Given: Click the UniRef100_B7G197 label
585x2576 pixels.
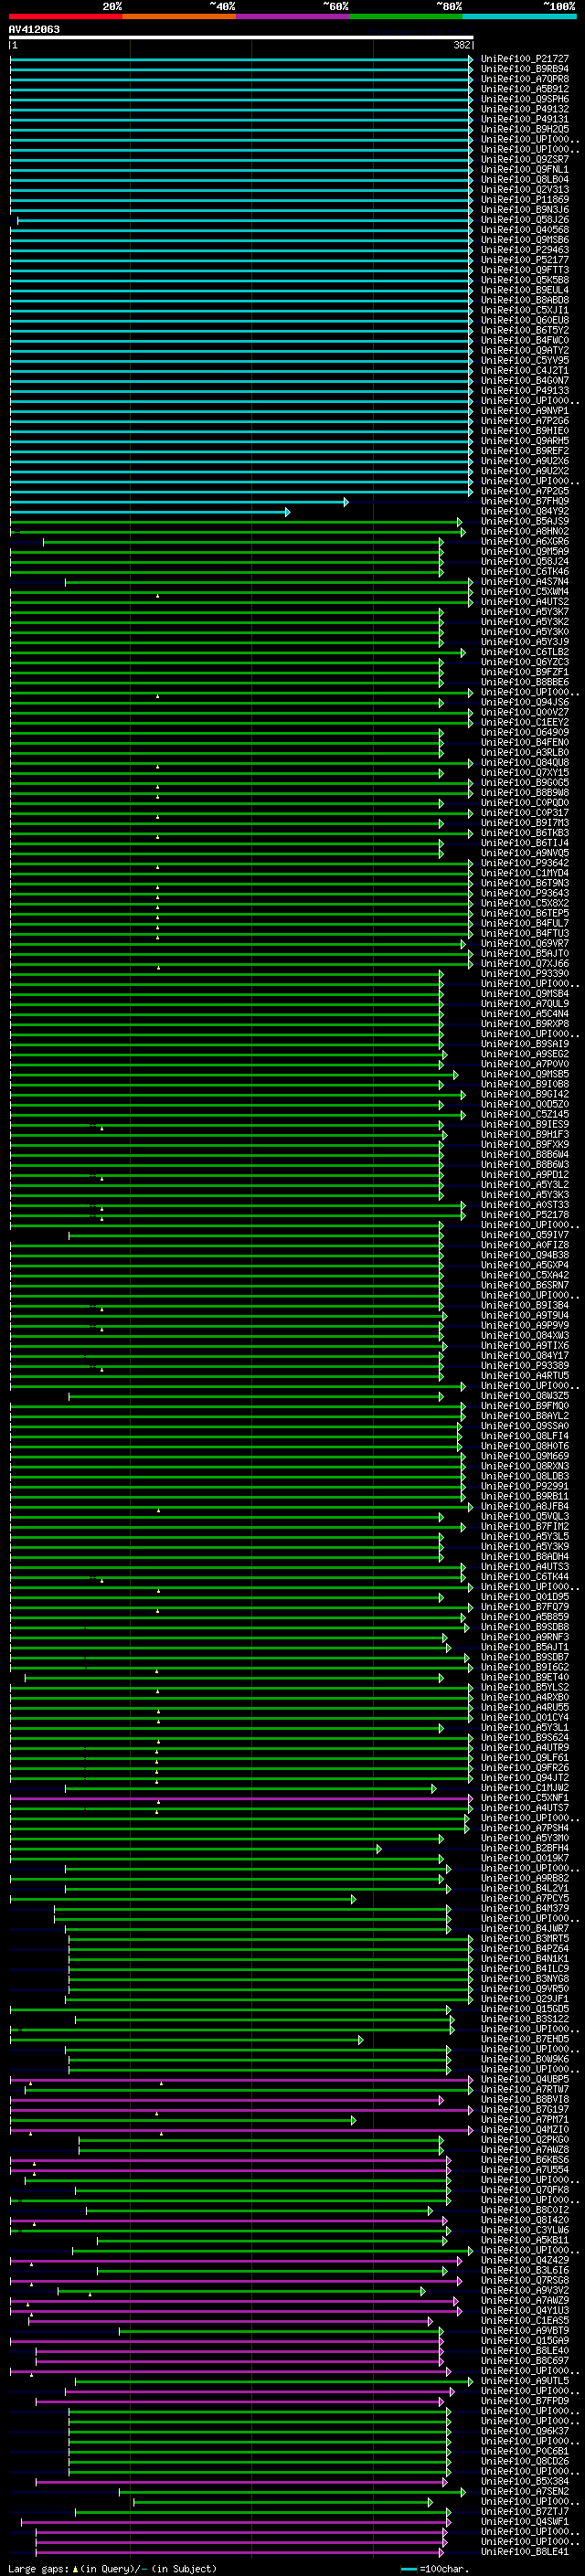Looking at the screenshot, I should click(x=525, y=2110).
